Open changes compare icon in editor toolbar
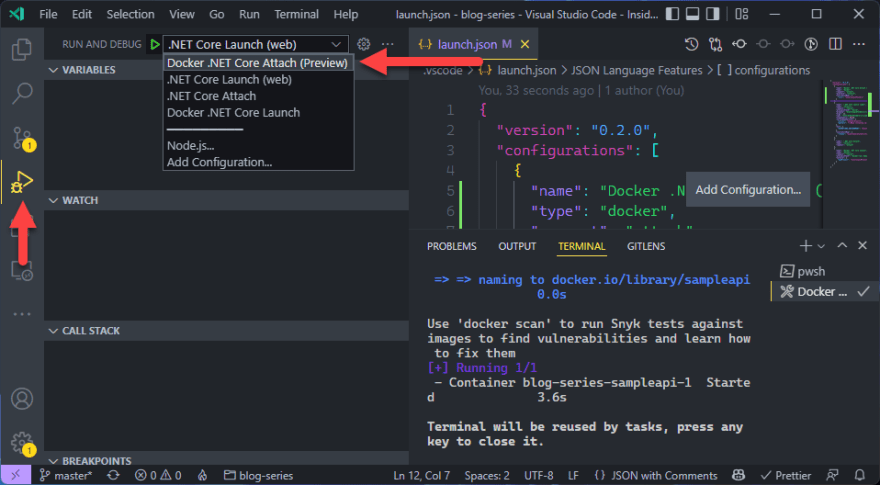Screen dimensions: 880x485 point(716,44)
